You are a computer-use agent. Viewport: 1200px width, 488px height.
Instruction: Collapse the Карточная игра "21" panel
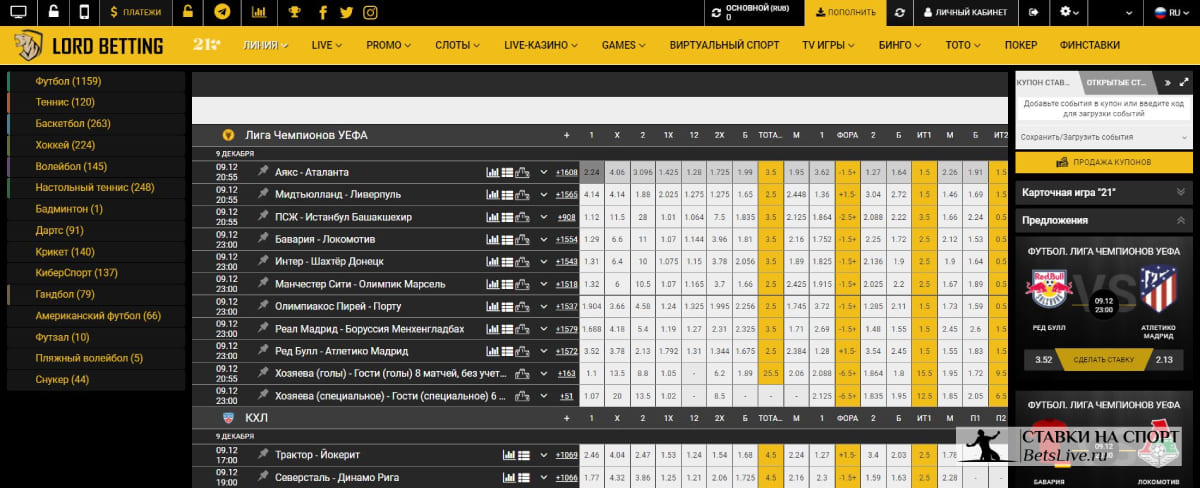1182,191
